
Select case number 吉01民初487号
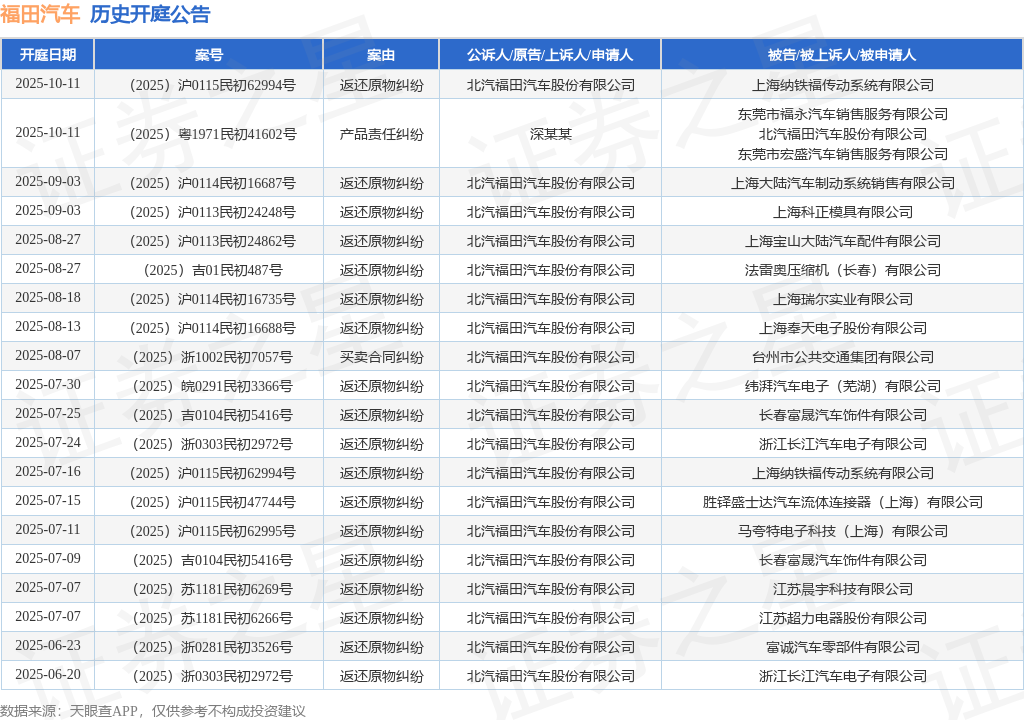pyautogui.click(x=213, y=270)
